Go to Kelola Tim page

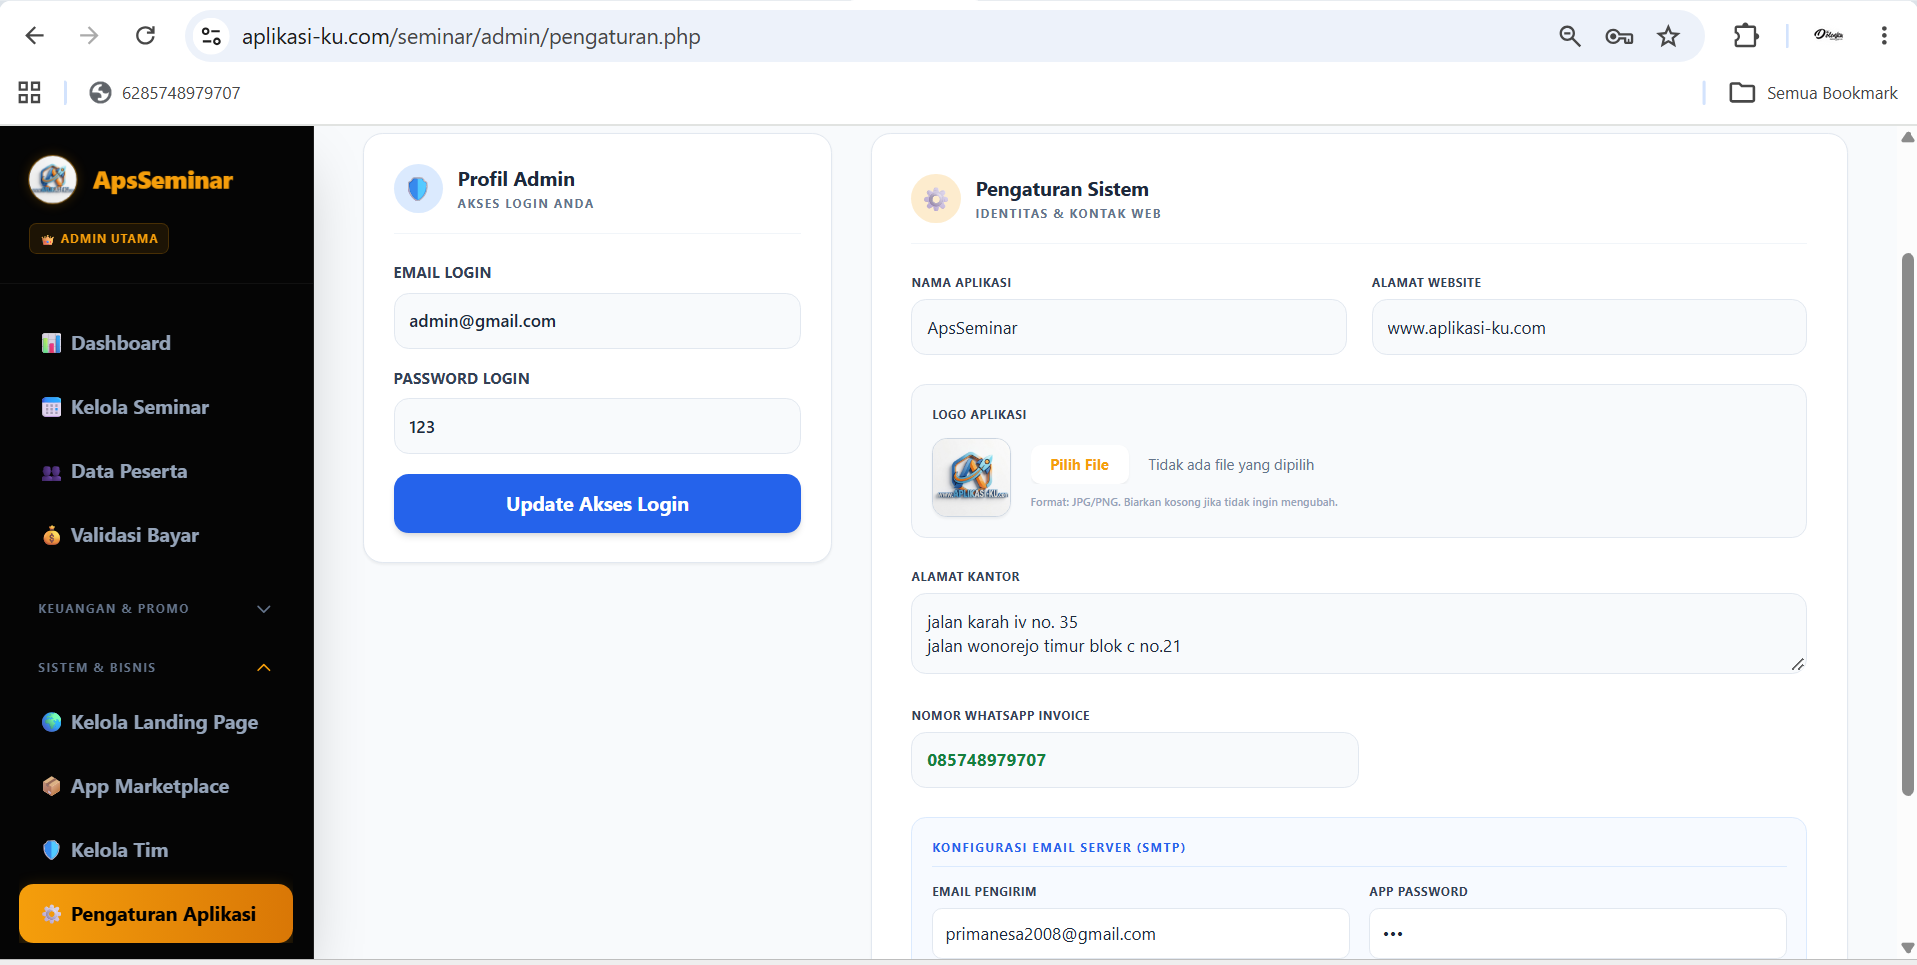coord(105,850)
